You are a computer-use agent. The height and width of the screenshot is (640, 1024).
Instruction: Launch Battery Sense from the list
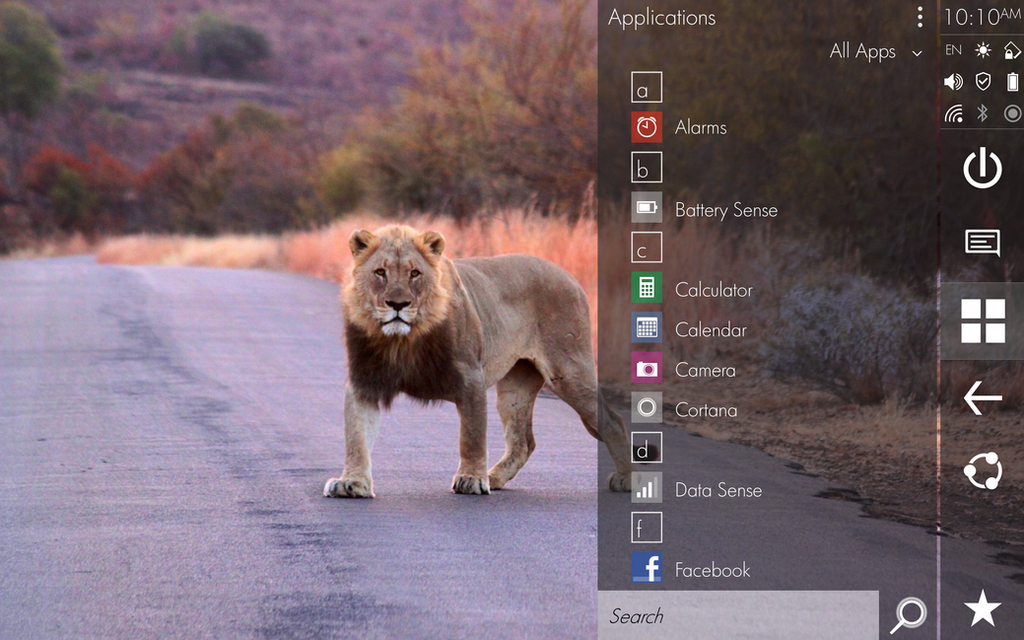coord(705,209)
